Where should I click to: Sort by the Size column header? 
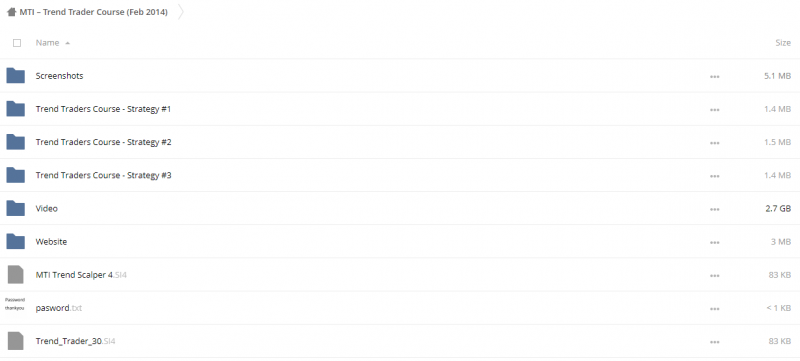click(x=783, y=43)
